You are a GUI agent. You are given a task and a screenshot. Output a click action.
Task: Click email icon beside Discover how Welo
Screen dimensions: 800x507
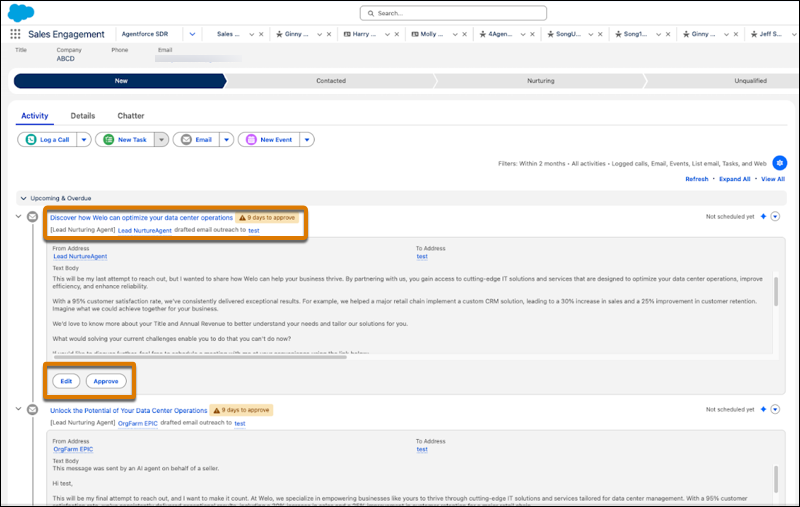32,217
